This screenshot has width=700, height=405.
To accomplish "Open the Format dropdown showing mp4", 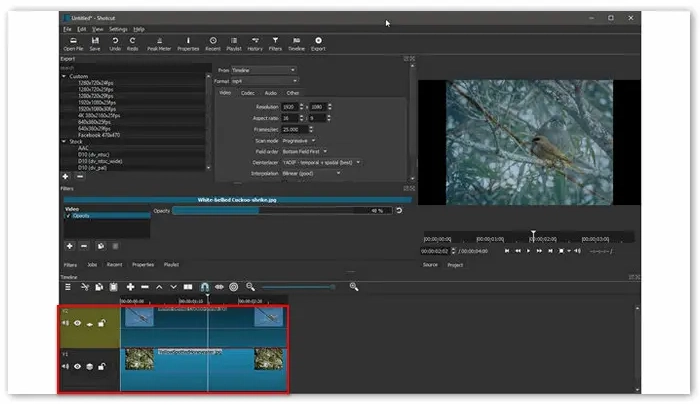I will (264, 81).
